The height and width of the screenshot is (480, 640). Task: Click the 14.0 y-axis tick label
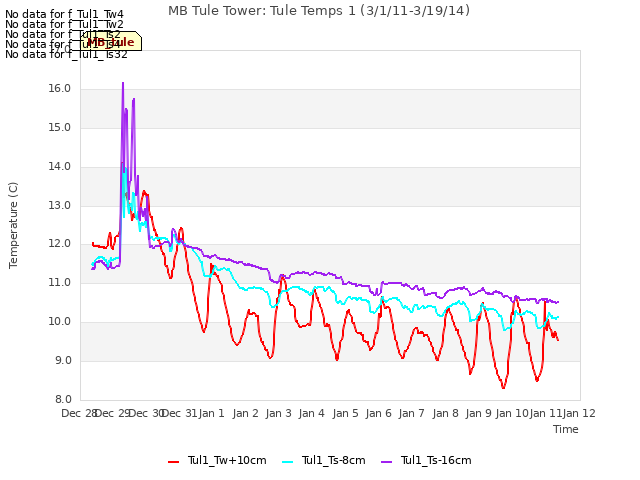(x=60, y=167)
